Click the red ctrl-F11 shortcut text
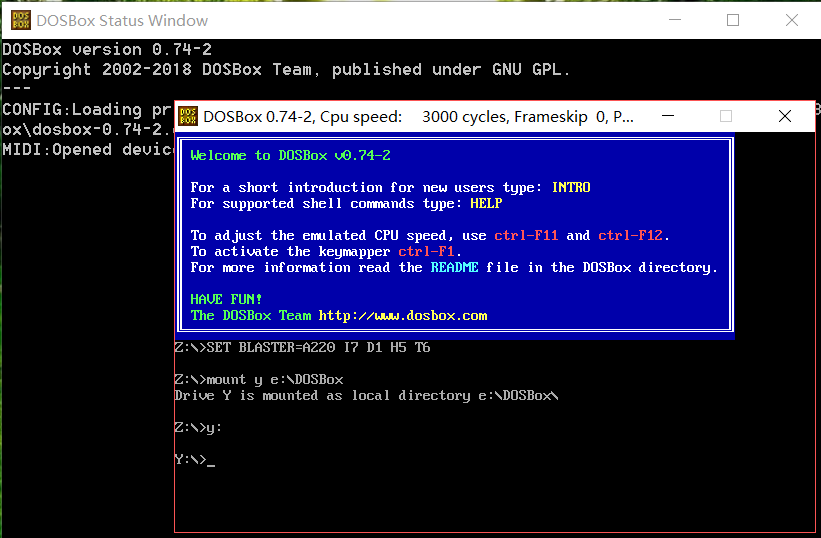The image size is (821, 538). [526, 236]
